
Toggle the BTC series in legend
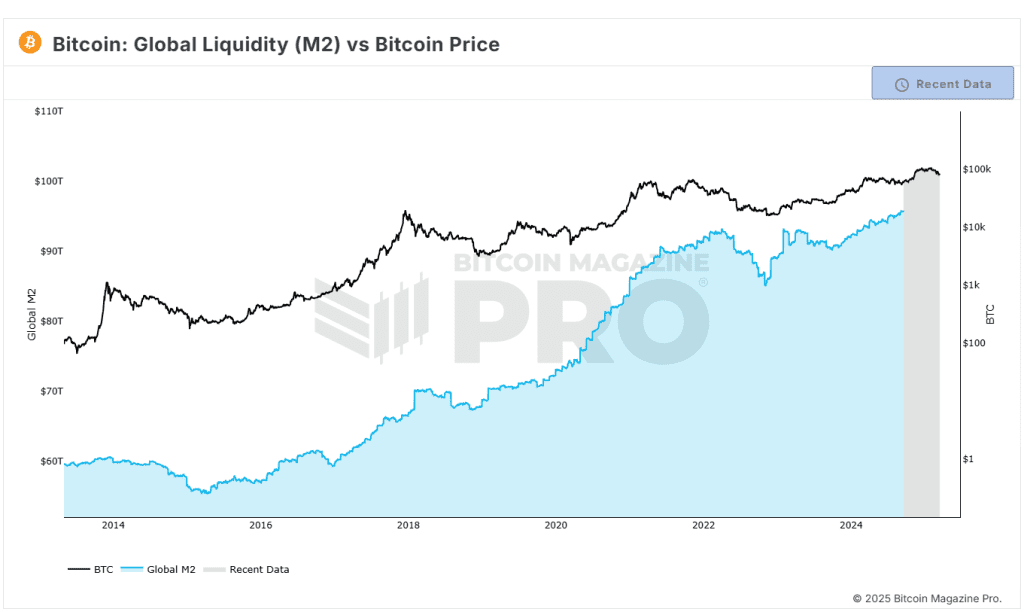tap(90, 569)
